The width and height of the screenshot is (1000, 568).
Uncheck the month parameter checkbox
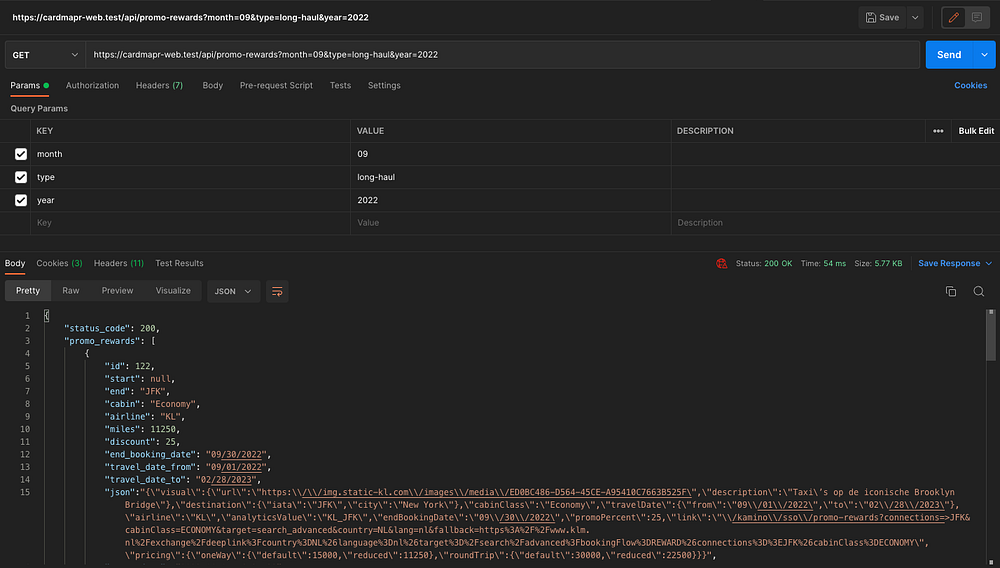click(x=21, y=154)
